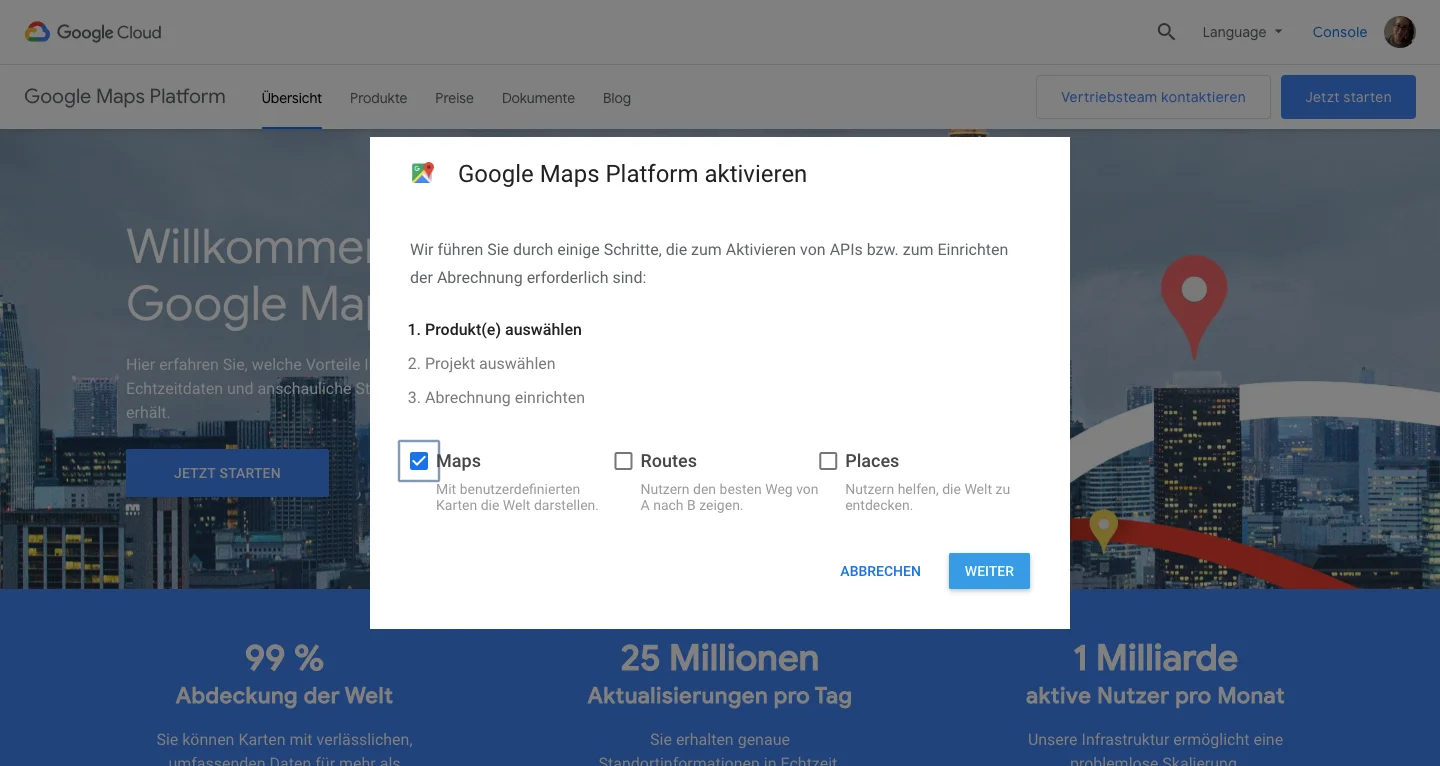
Task: Click the JETZT STARTEN hero button
Action: tap(227, 472)
